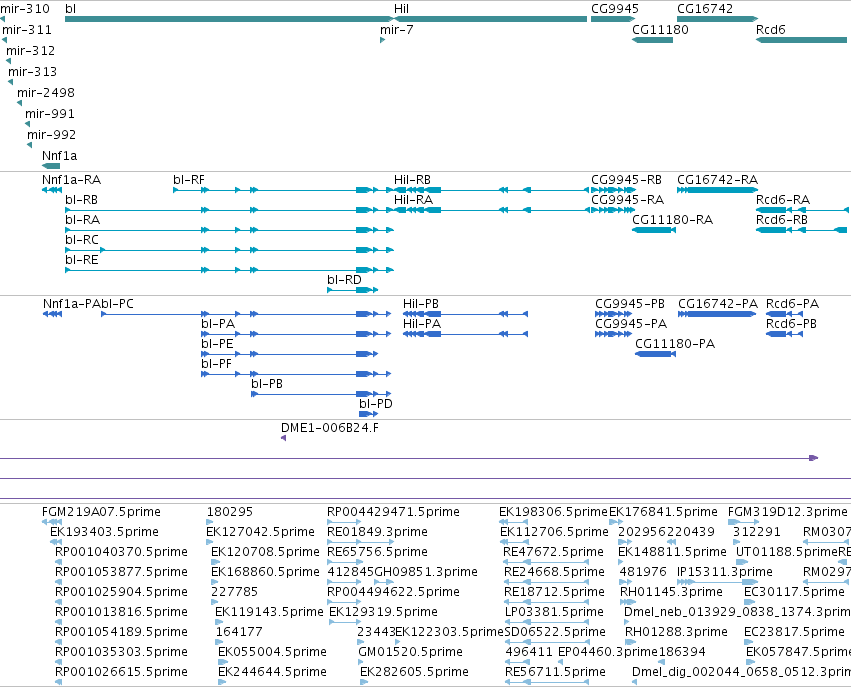Click the GM01520.5prime EST label

click(411, 652)
